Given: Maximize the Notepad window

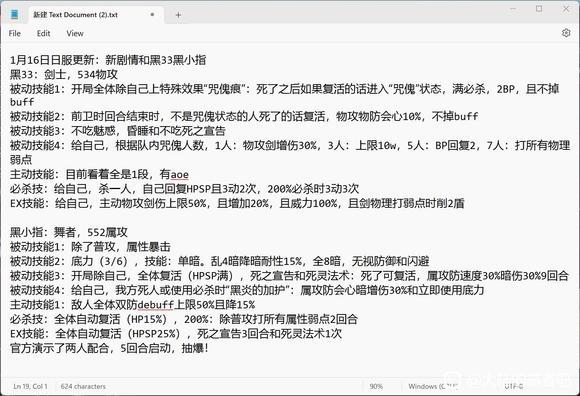Looking at the screenshot, I should (x=539, y=9).
